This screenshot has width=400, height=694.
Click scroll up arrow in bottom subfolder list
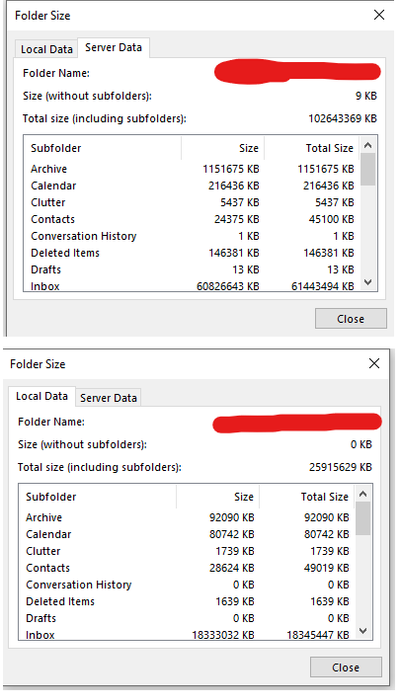click(363, 494)
